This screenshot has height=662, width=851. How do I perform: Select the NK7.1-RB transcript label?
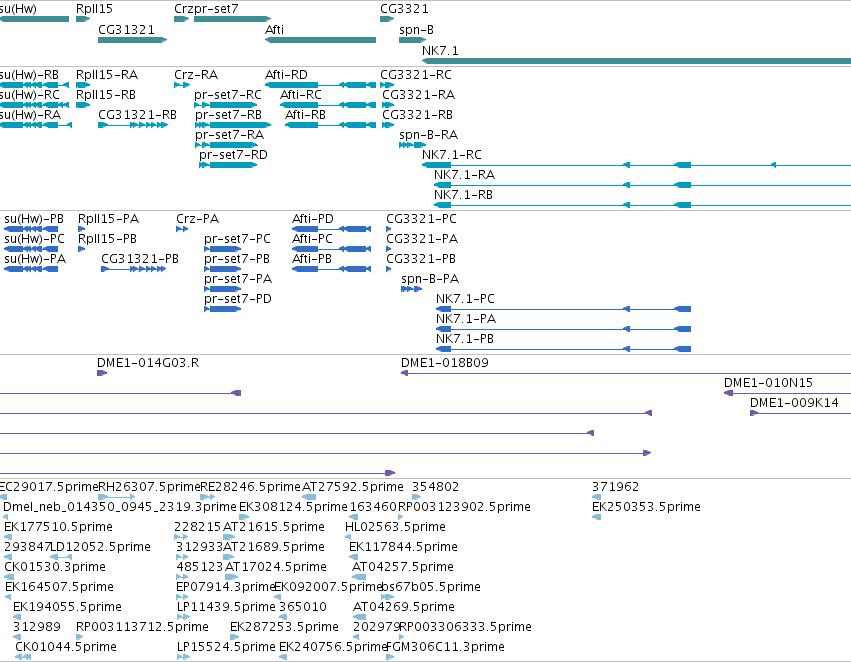pyautogui.click(x=463, y=195)
